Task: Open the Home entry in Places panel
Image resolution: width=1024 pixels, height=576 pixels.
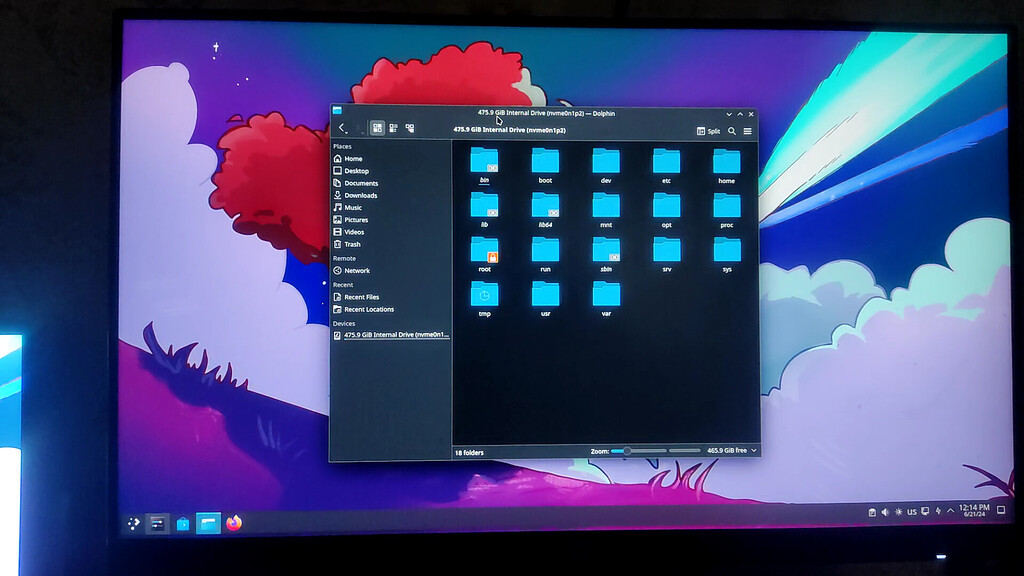Action: 351,158
